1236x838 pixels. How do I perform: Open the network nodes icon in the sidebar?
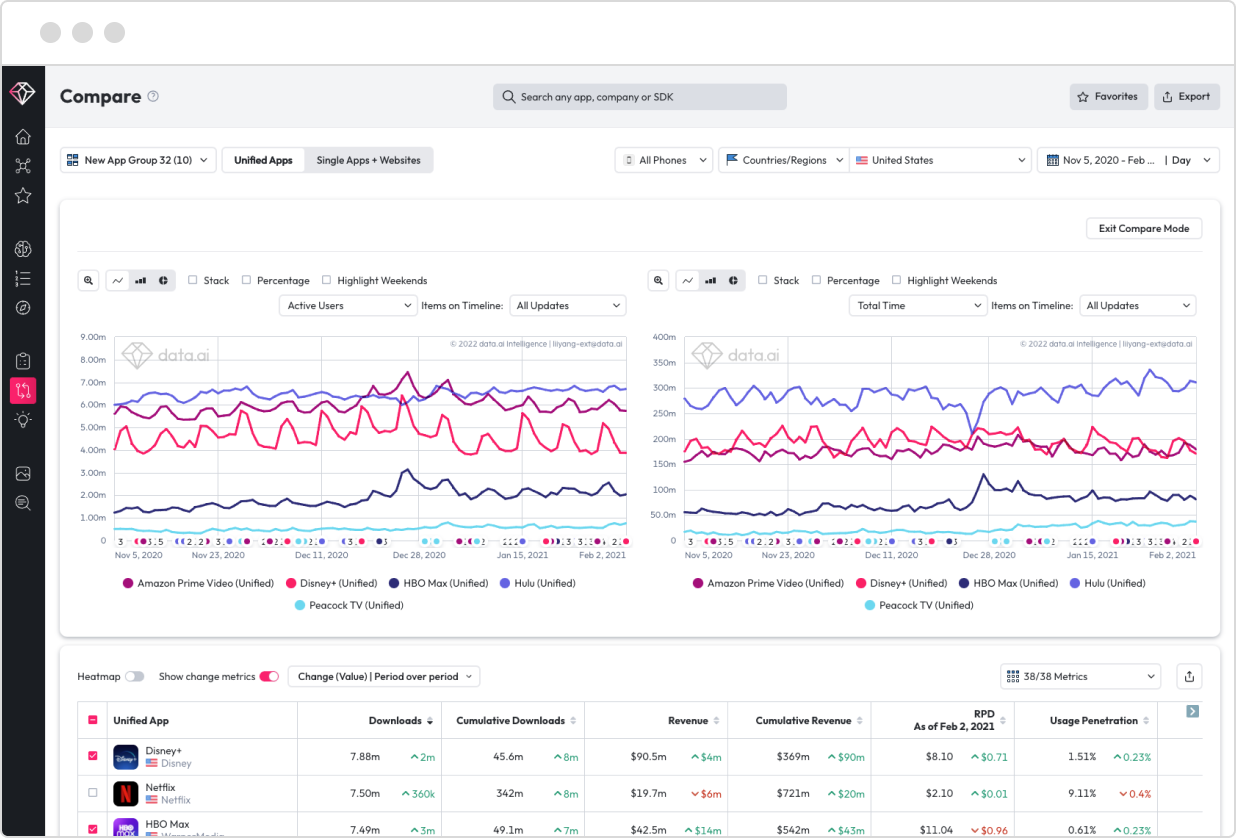tap(23, 166)
